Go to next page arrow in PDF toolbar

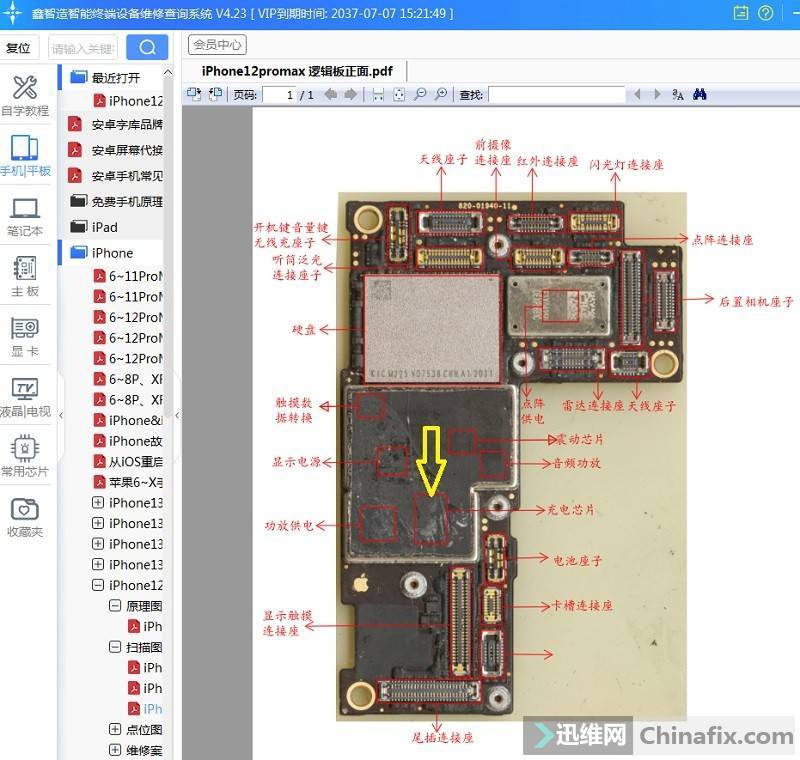(351, 94)
